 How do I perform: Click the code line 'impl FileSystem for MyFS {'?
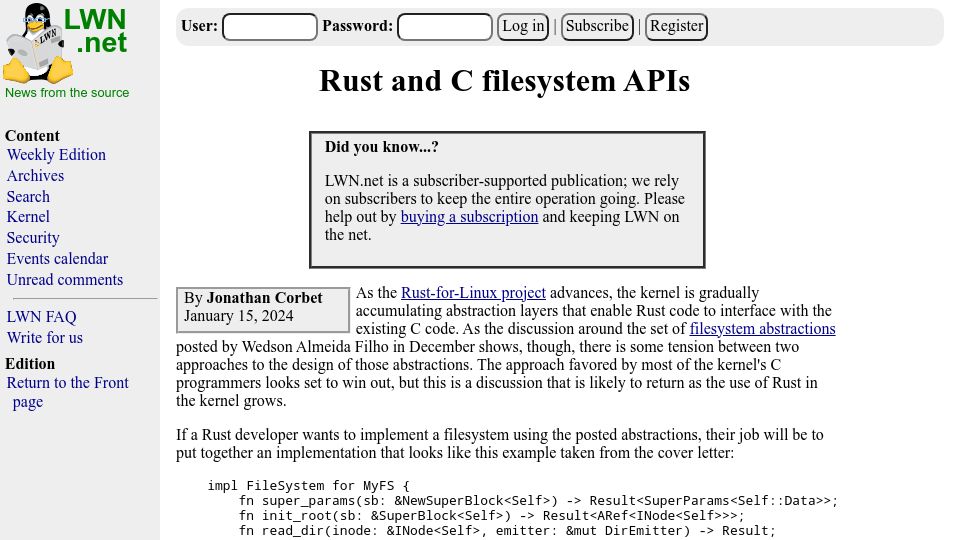pyautogui.click(x=309, y=486)
